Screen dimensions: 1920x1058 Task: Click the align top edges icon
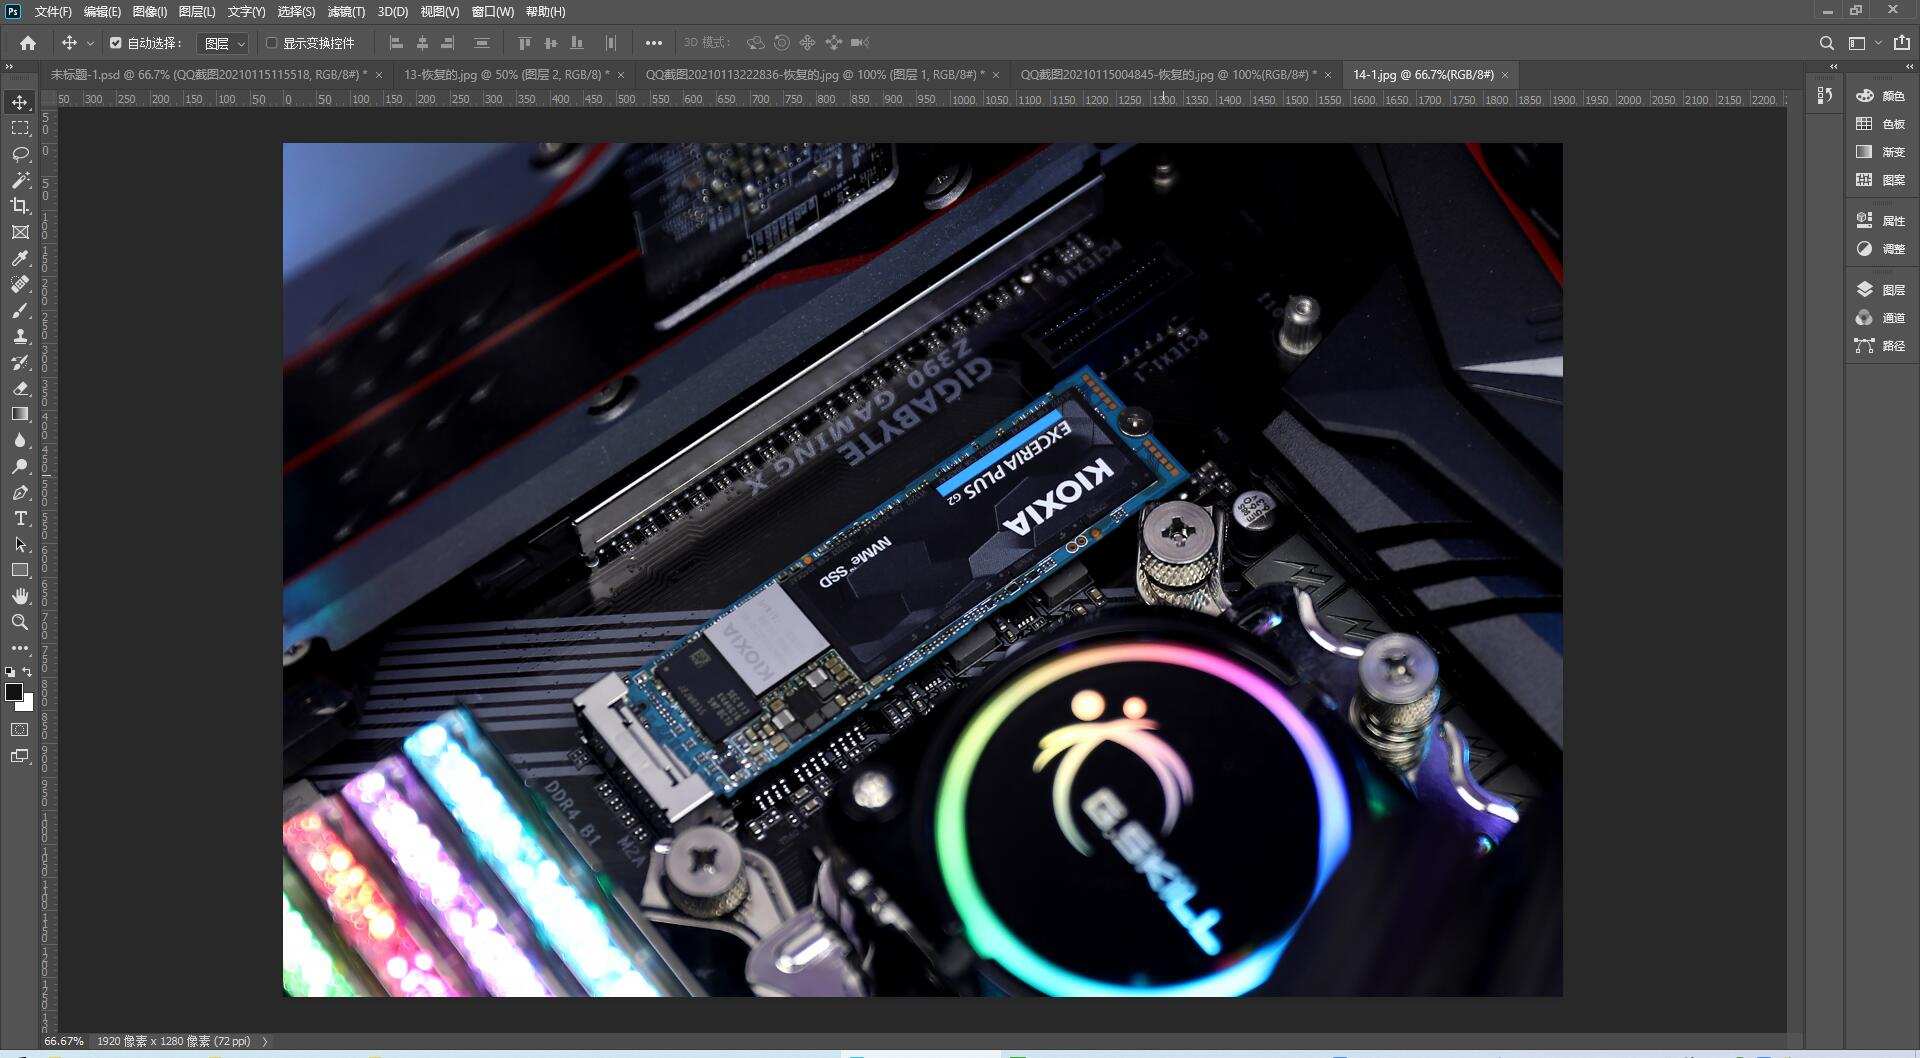pyautogui.click(x=524, y=43)
